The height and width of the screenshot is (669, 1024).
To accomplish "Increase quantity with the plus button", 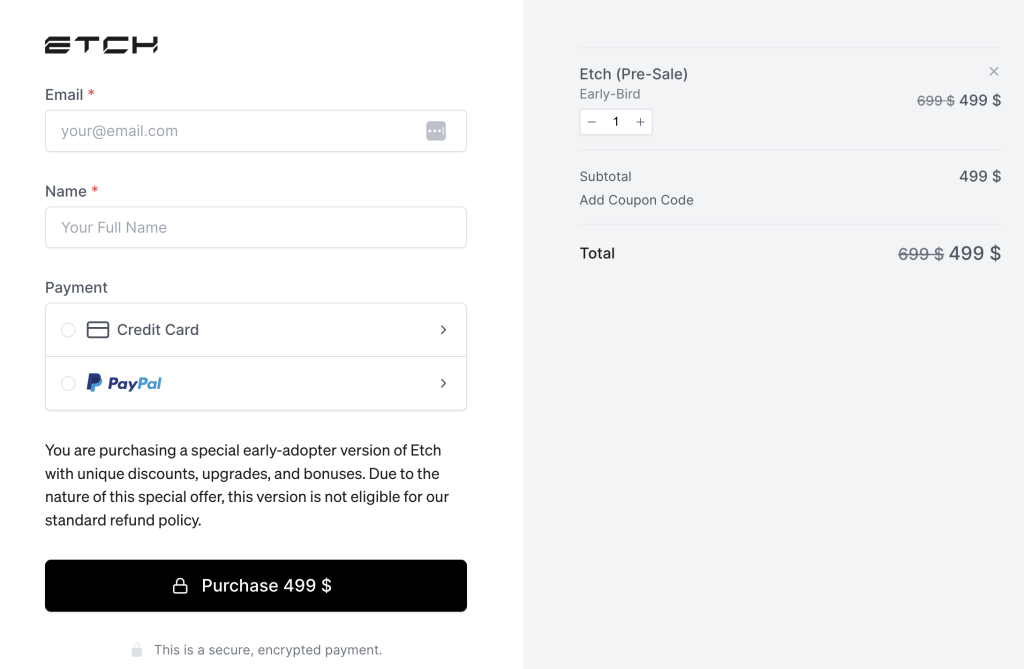I will tap(641, 122).
